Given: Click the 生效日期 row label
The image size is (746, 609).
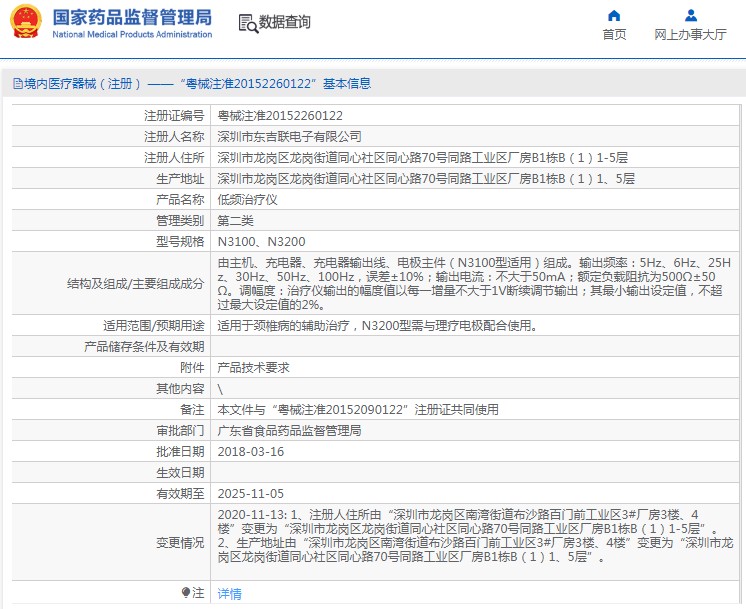Looking at the screenshot, I should tap(180, 472).
